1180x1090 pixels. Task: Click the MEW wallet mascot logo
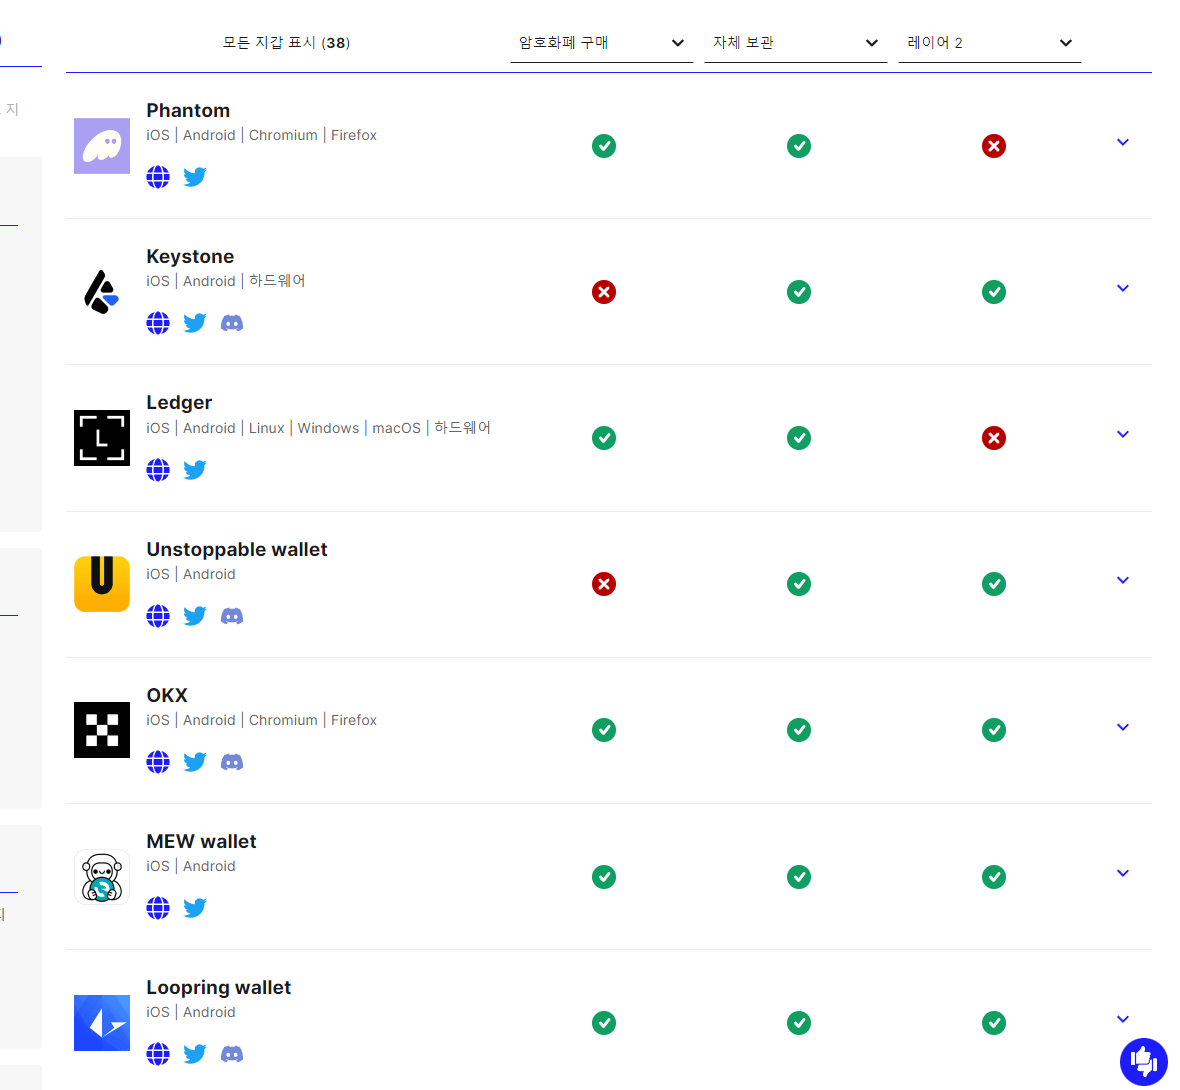[102, 876]
